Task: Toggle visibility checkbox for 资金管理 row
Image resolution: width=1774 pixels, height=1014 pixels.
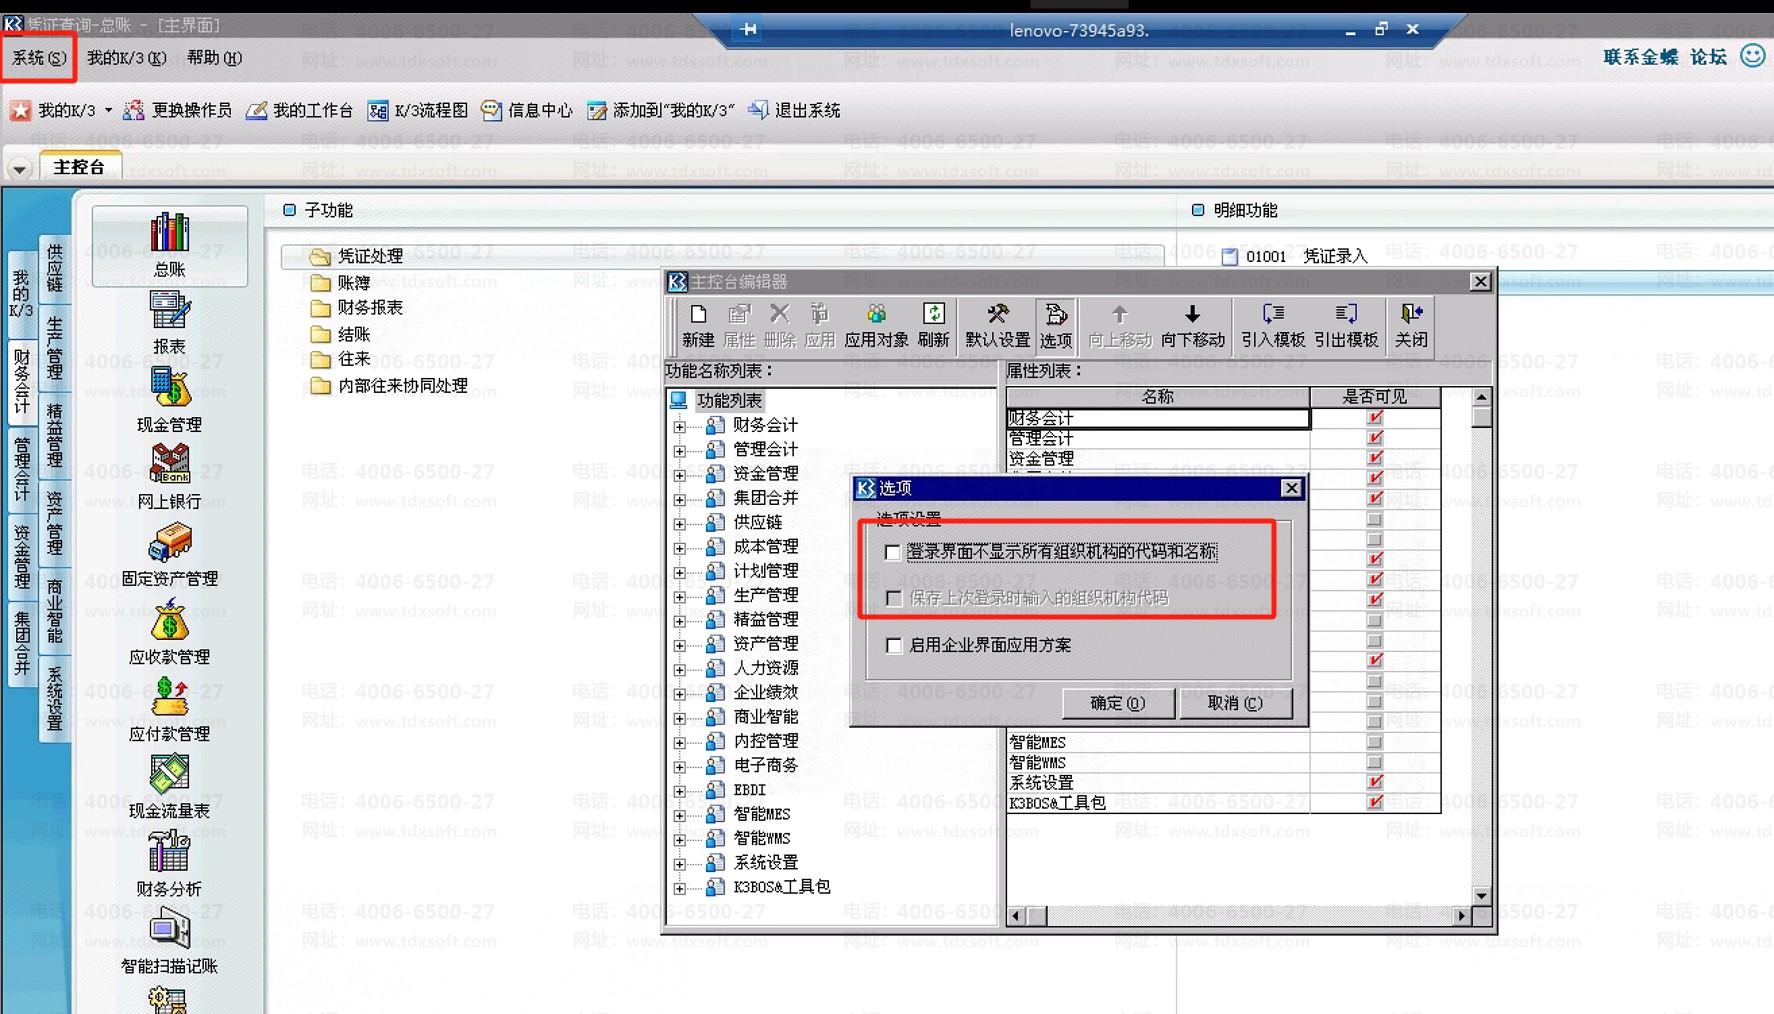Action: 1375,458
